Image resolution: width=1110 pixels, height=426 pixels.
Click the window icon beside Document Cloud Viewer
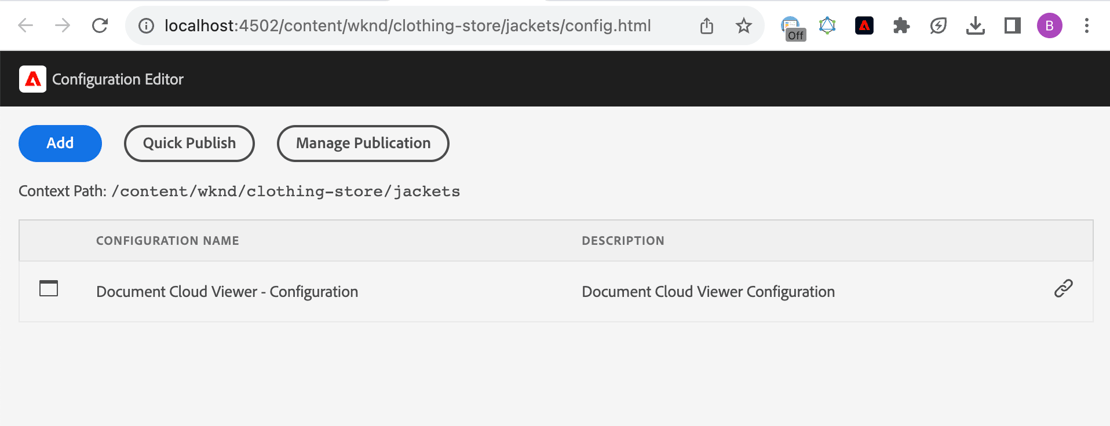[48, 289]
